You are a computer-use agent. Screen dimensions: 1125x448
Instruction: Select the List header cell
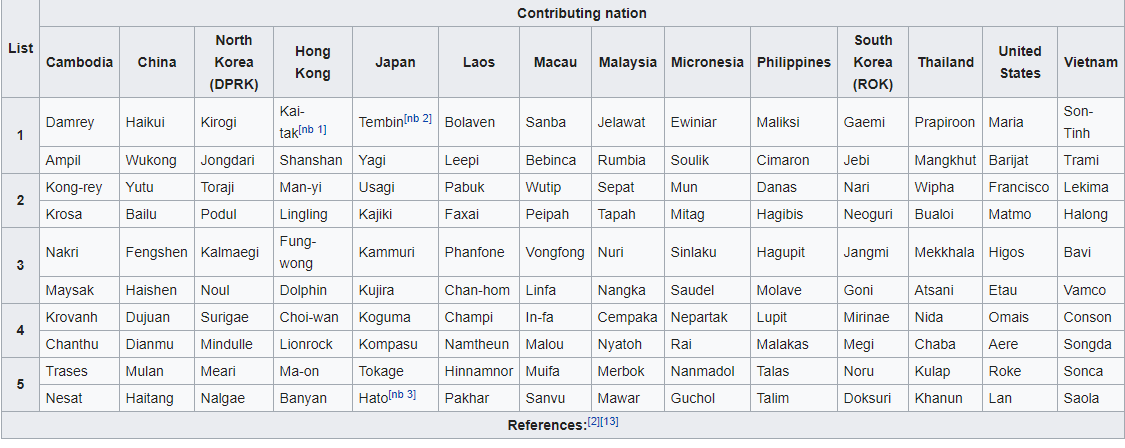point(20,49)
